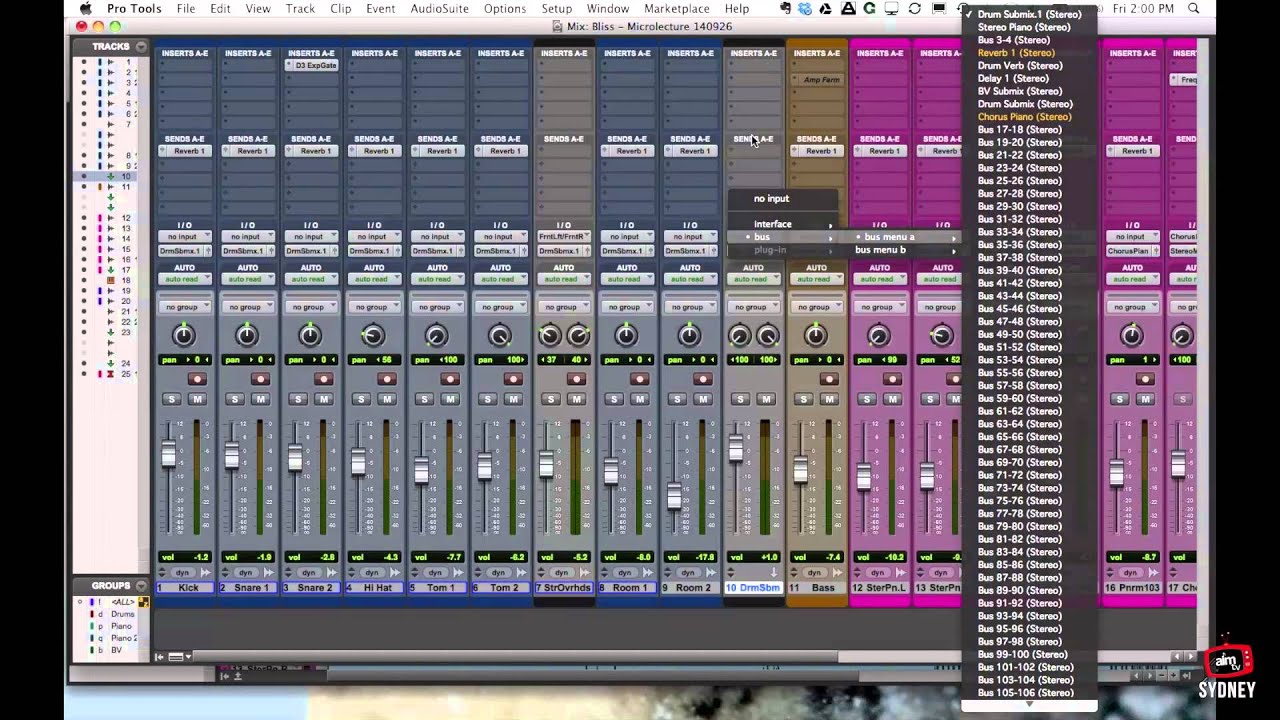Open Kick input selector showing no input
The width and height of the screenshot is (1280, 720).
[185, 237]
